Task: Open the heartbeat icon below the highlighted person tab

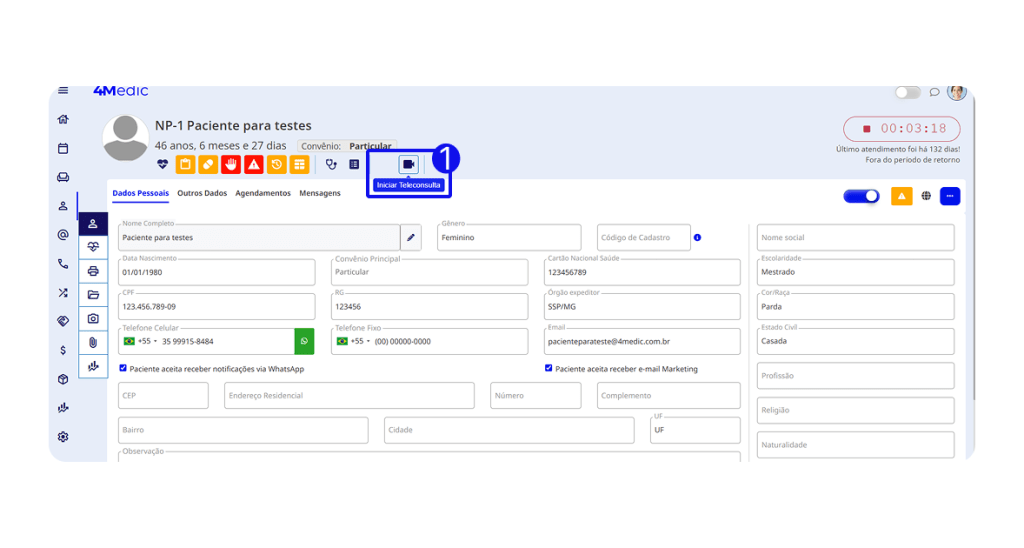Action: pos(93,247)
